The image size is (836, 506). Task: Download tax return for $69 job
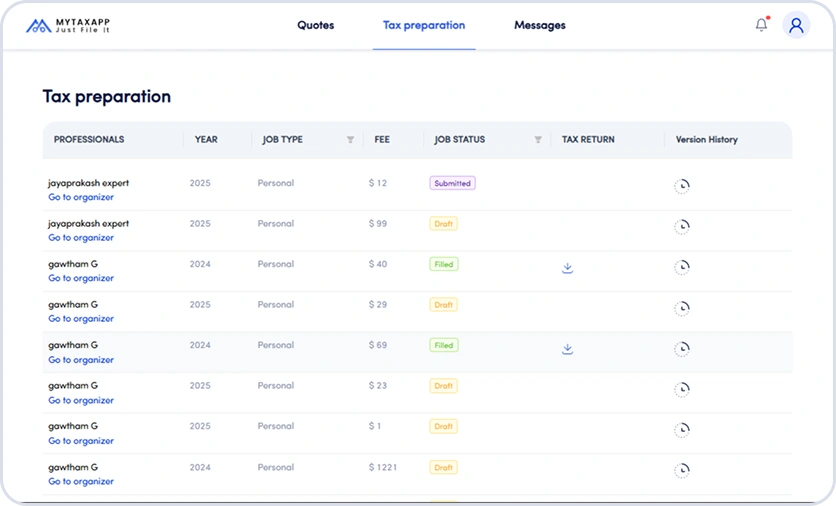coord(567,349)
